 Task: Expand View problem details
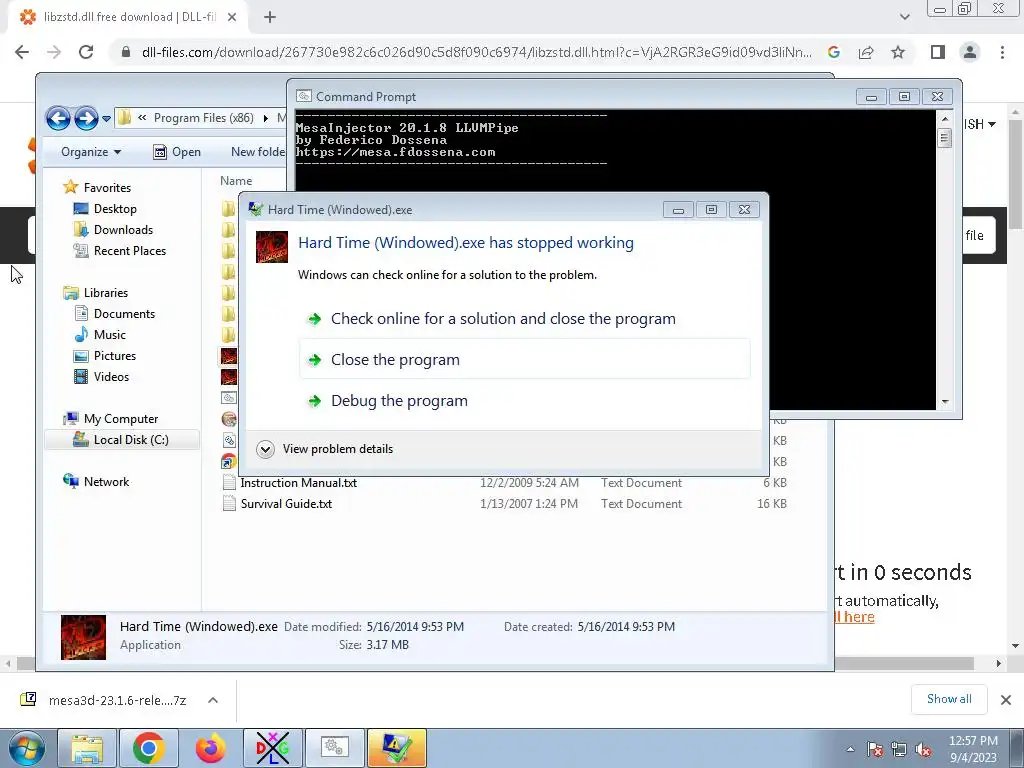tap(325, 449)
